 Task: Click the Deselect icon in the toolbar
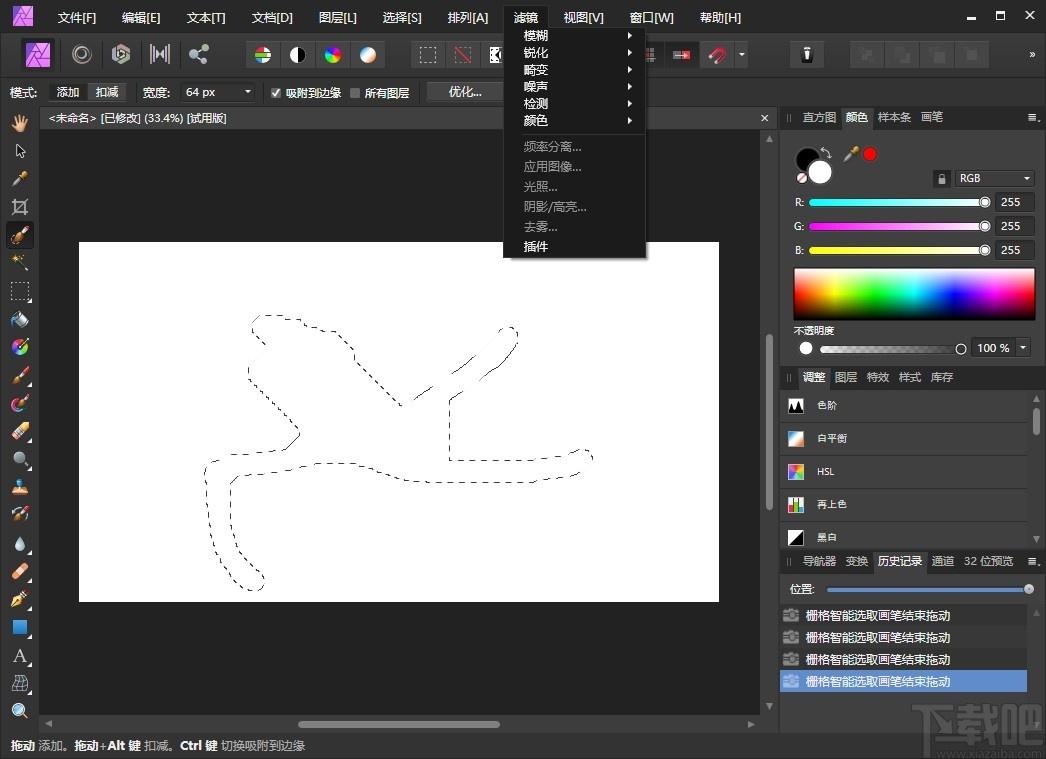[x=462, y=55]
